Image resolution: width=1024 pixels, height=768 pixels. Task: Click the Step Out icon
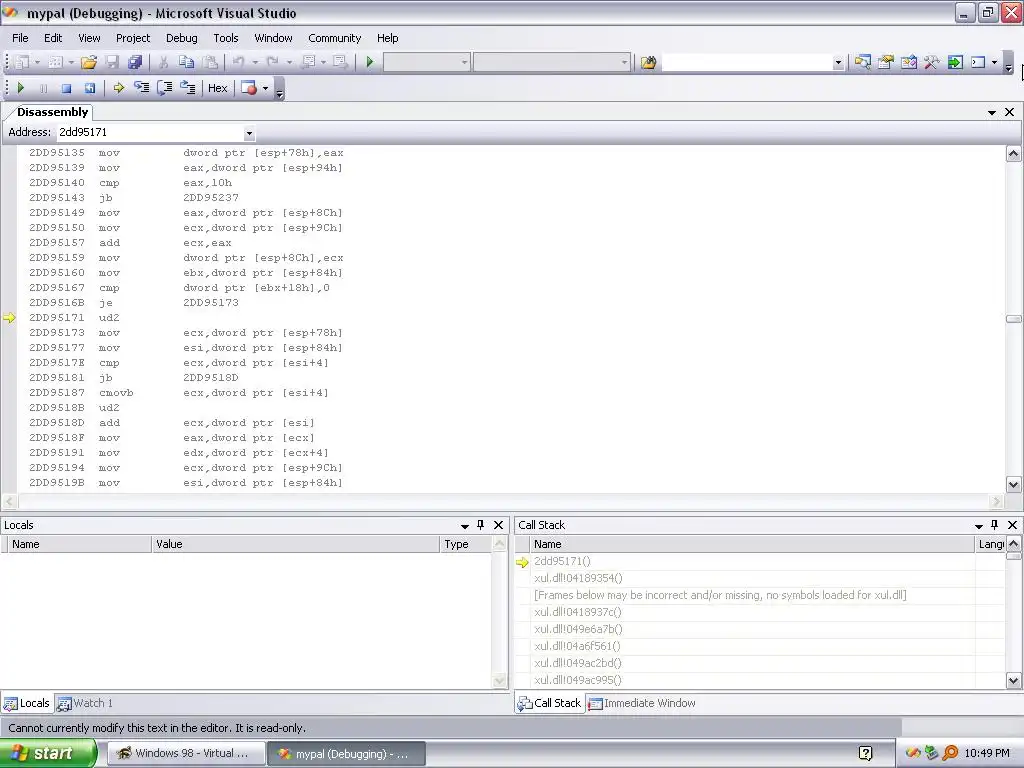coord(188,88)
